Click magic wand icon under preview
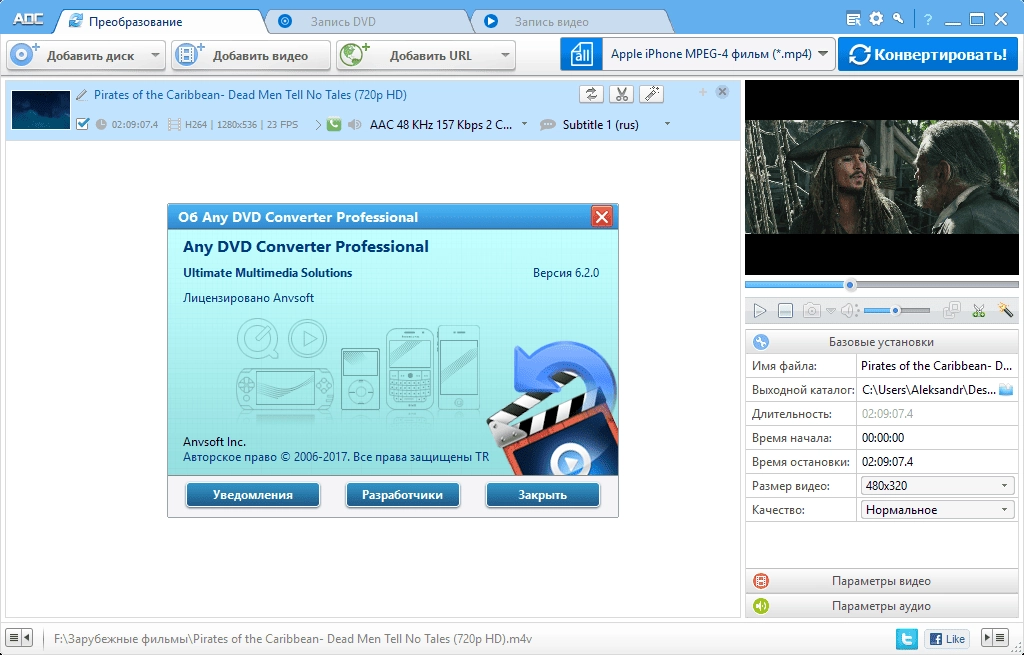 pos(1004,310)
